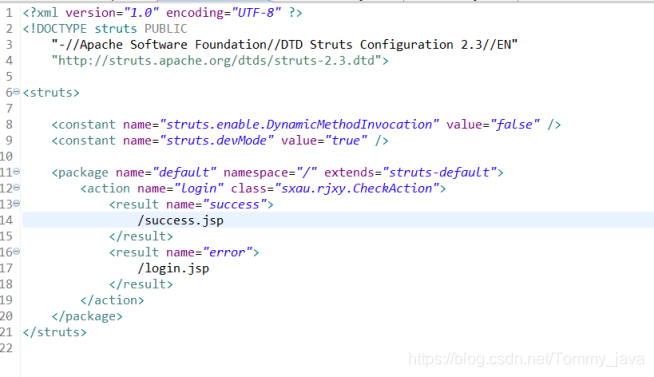Image resolution: width=654 pixels, height=377 pixels.
Task: Click the namespace value "/"
Action: [x=306, y=173]
